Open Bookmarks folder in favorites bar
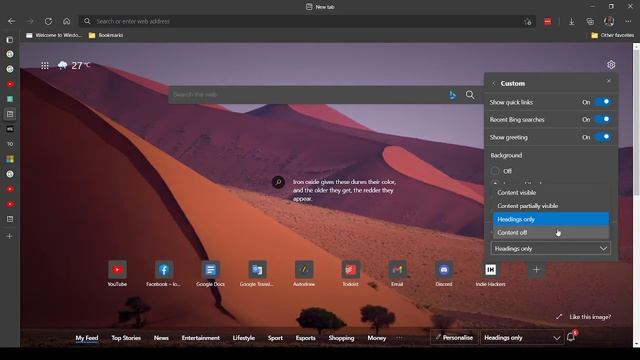Screen dimensions: 640x360 106,35
